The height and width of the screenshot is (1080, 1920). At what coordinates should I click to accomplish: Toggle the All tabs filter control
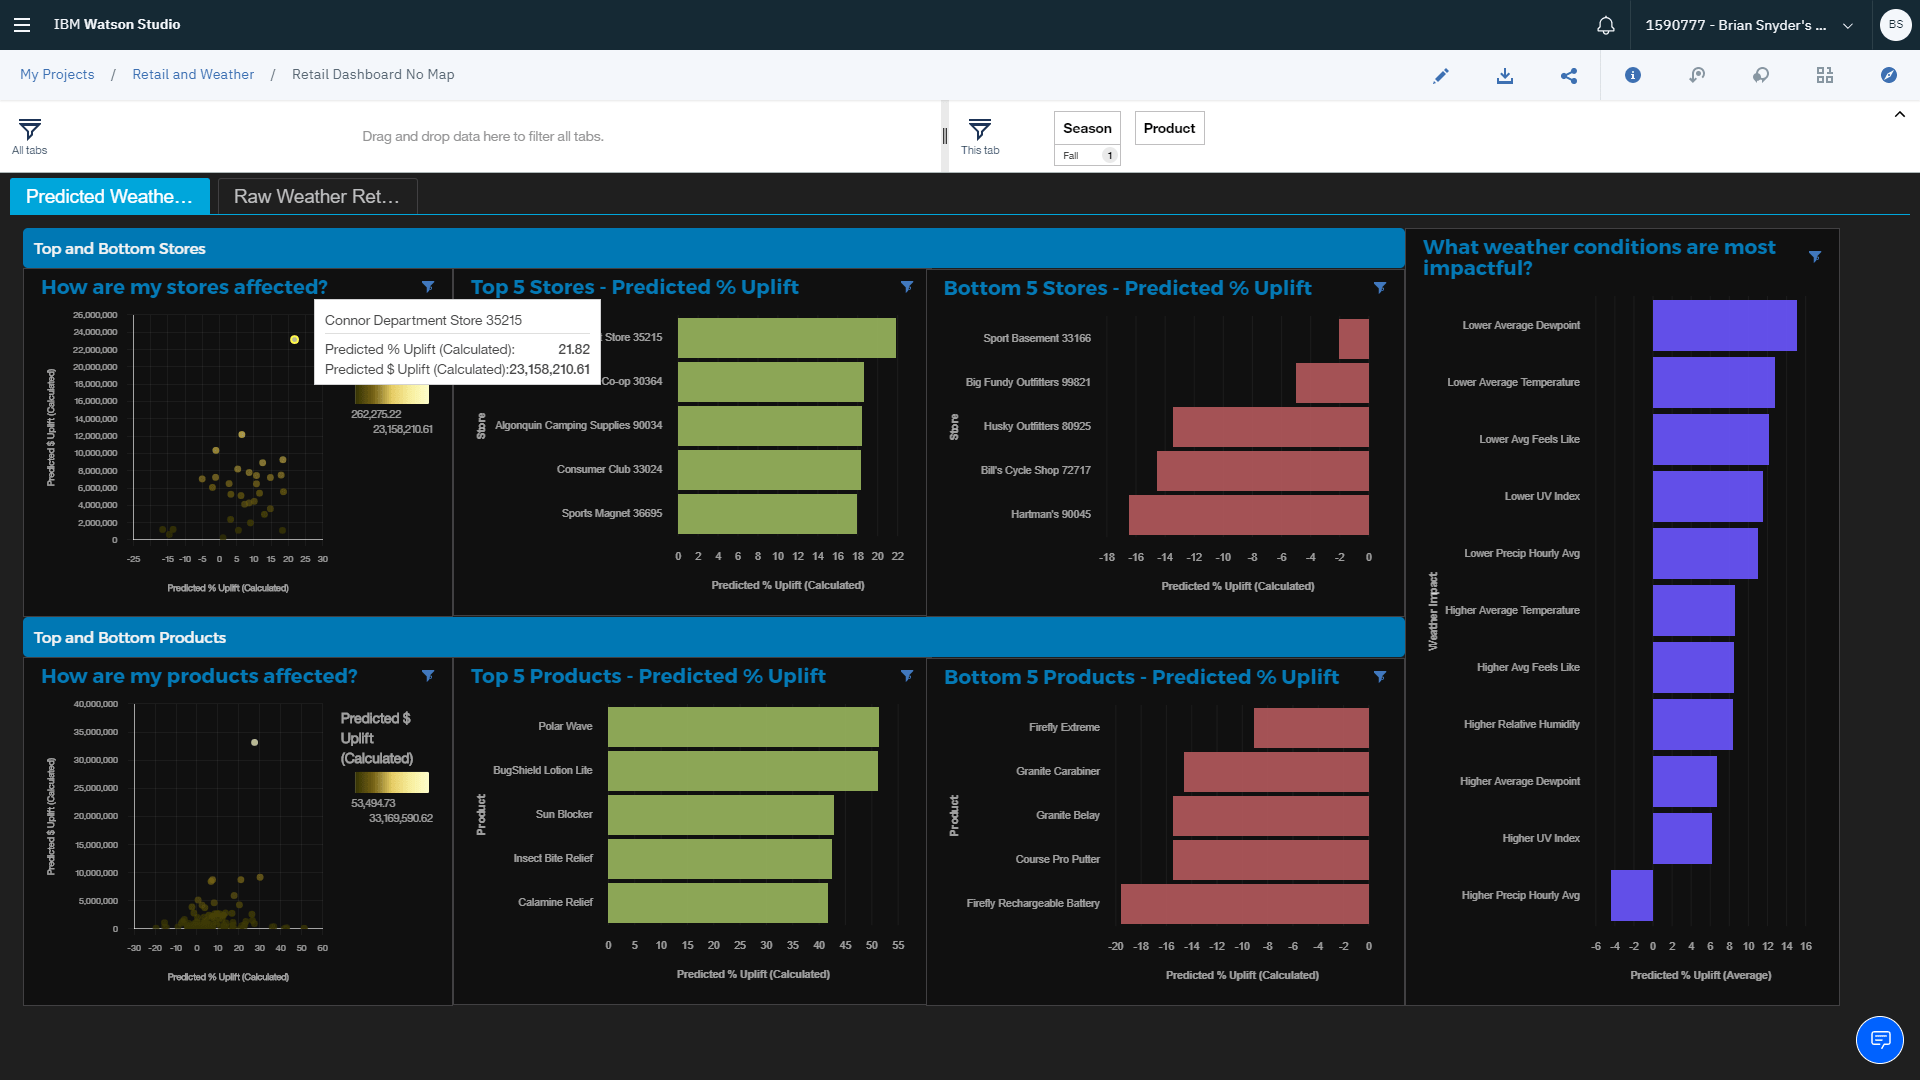[x=28, y=136]
